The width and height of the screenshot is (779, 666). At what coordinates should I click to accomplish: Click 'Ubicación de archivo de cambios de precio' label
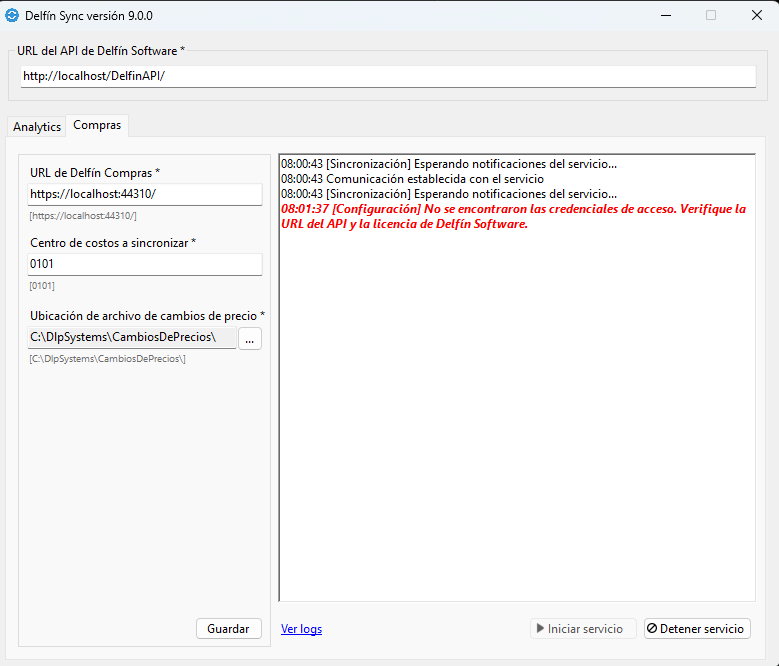tap(147, 316)
